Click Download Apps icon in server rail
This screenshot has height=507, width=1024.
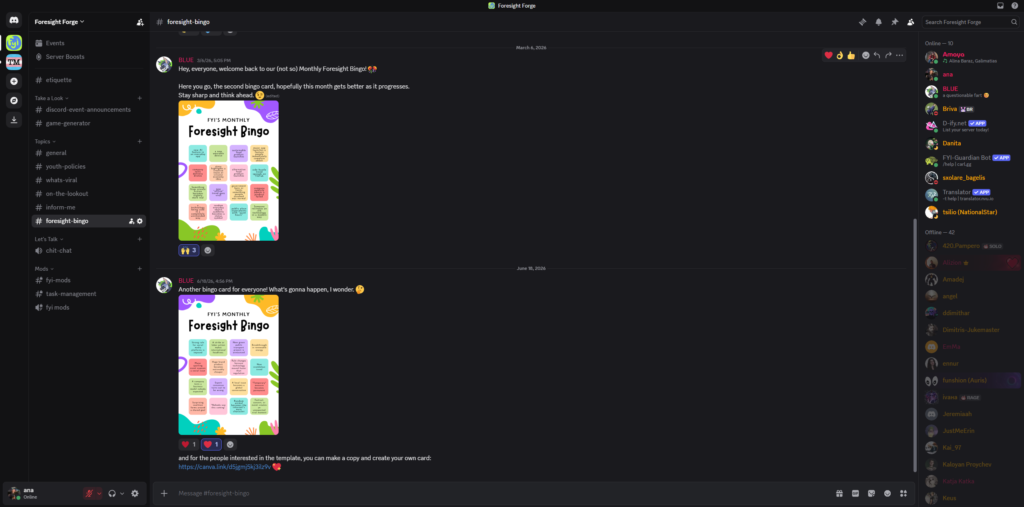(14, 120)
